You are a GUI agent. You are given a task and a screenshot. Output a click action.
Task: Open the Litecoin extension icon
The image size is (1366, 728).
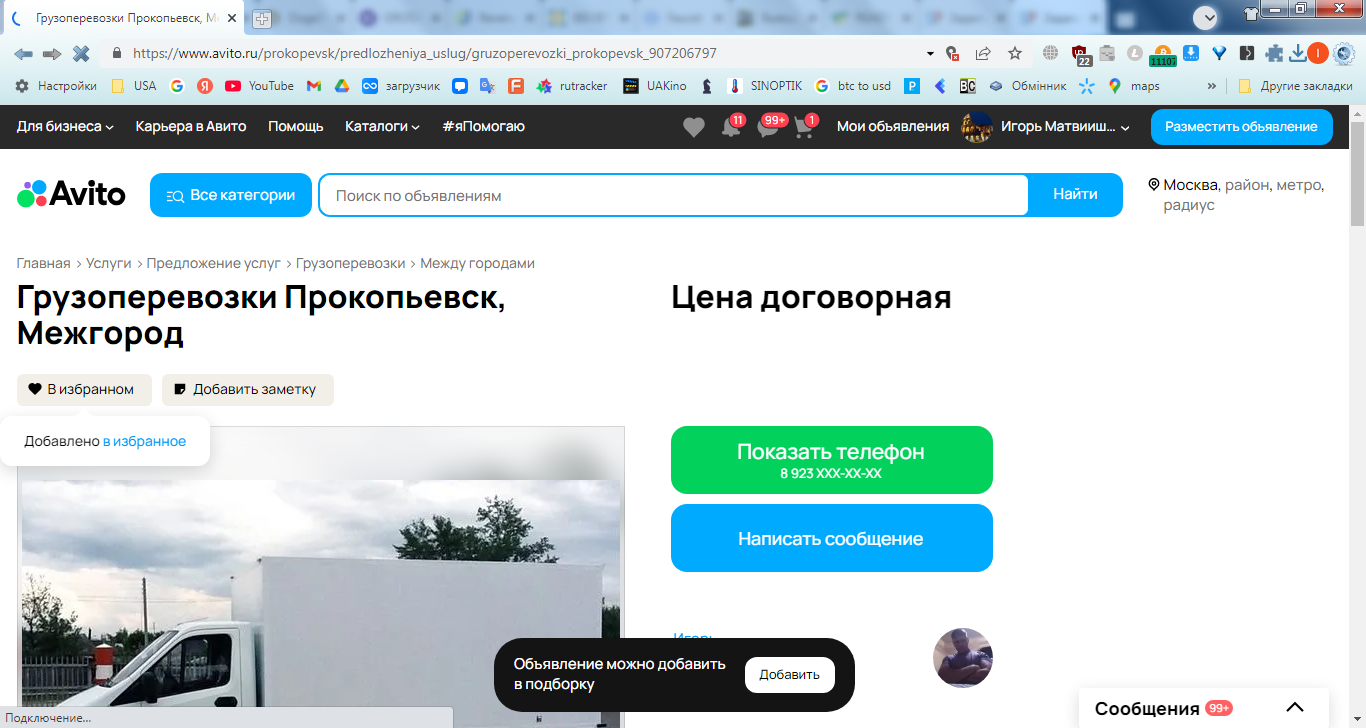(1135, 53)
